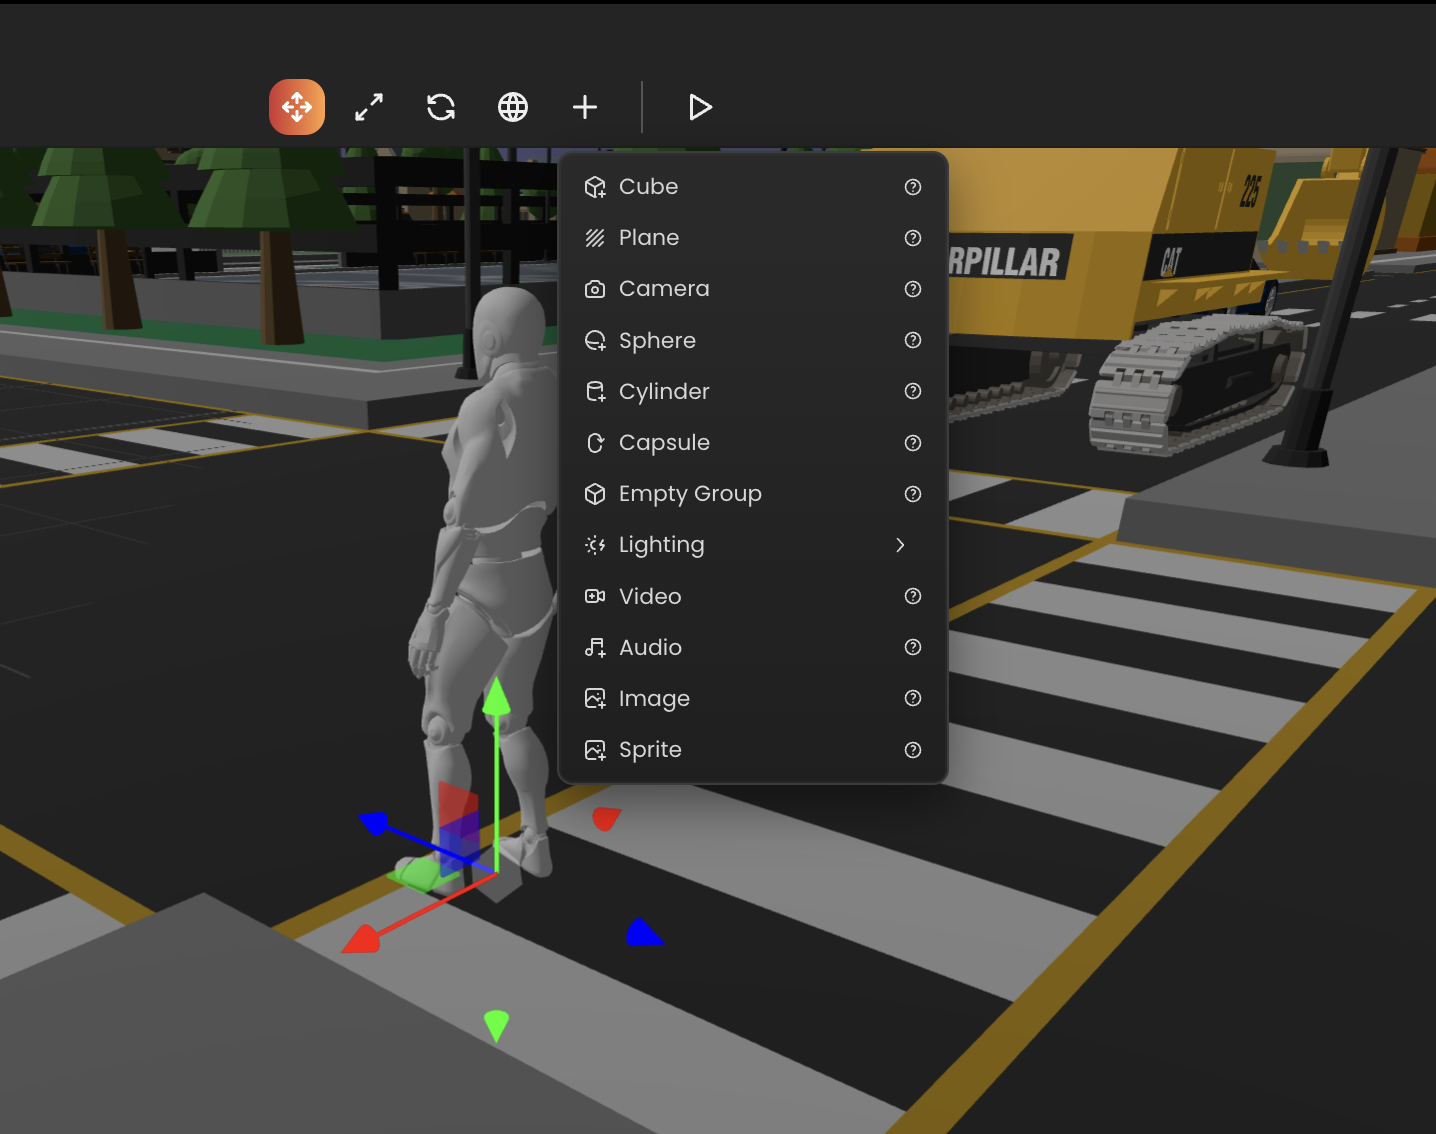Click the blue Z-axis gizmo arrow
The height and width of the screenshot is (1134, 1436).
(373, 823)
